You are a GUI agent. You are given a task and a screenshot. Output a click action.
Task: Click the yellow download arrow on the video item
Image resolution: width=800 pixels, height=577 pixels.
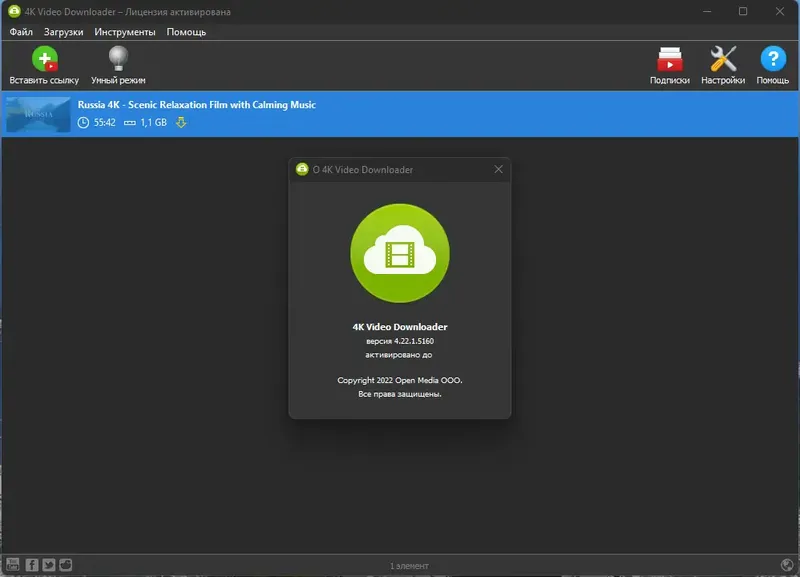(181, 124)
